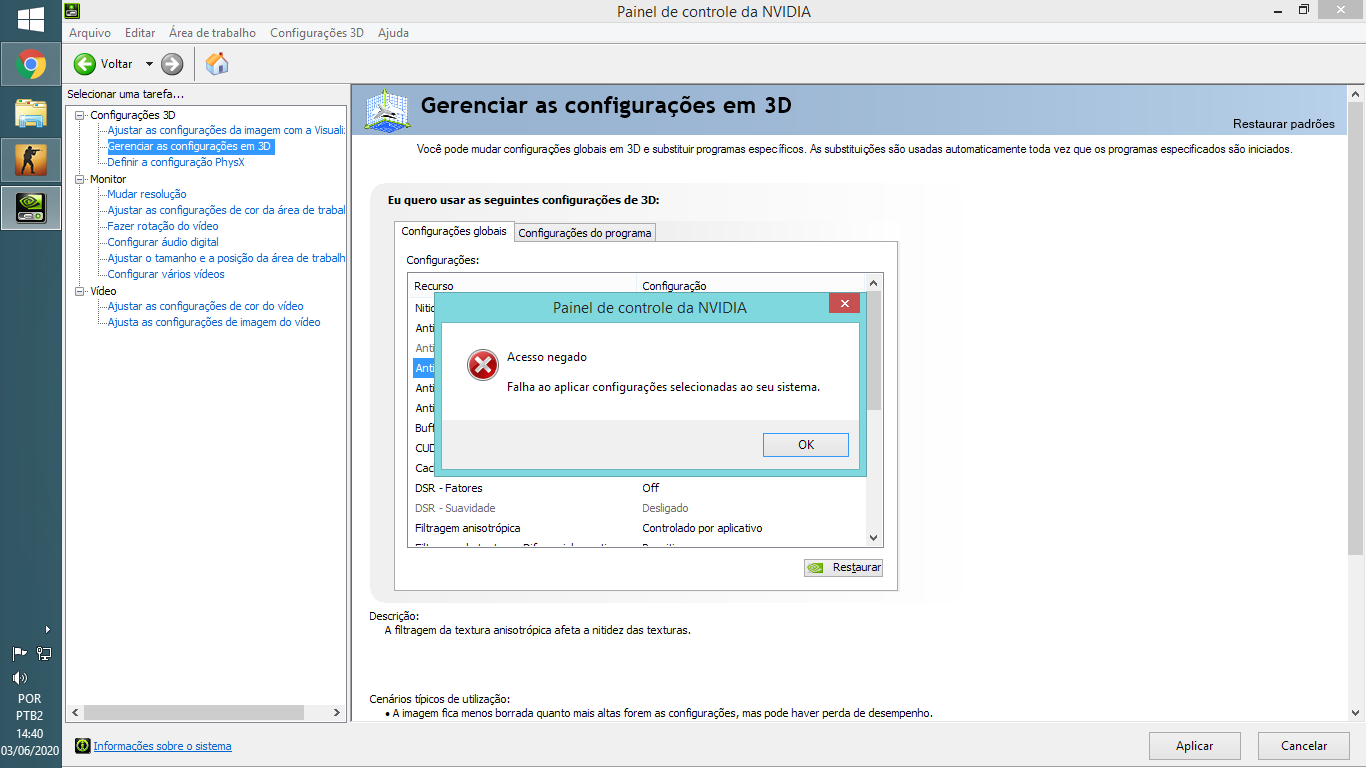Select the Filtragem anisotrópica row
Screen dimensions: 1366x768
tap(637, 528)
